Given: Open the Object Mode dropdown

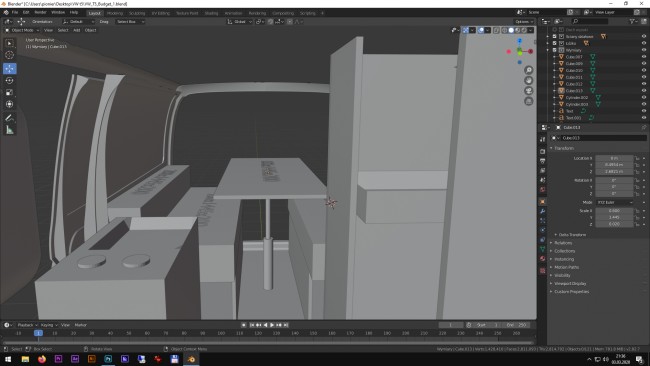Looking at the screenshot, I should [x=22, y=30].
